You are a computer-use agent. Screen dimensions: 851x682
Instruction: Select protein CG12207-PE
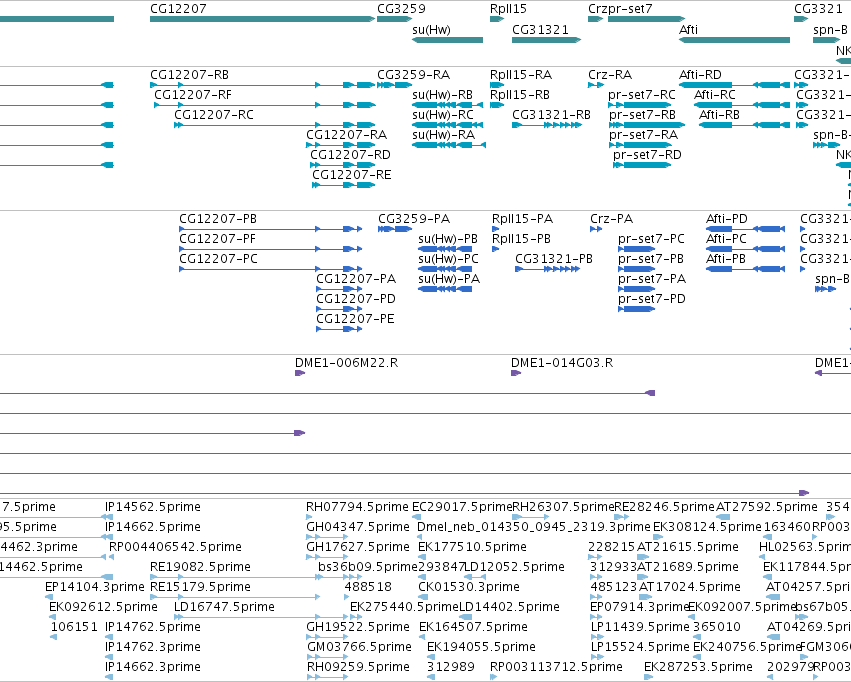point(339,330)
